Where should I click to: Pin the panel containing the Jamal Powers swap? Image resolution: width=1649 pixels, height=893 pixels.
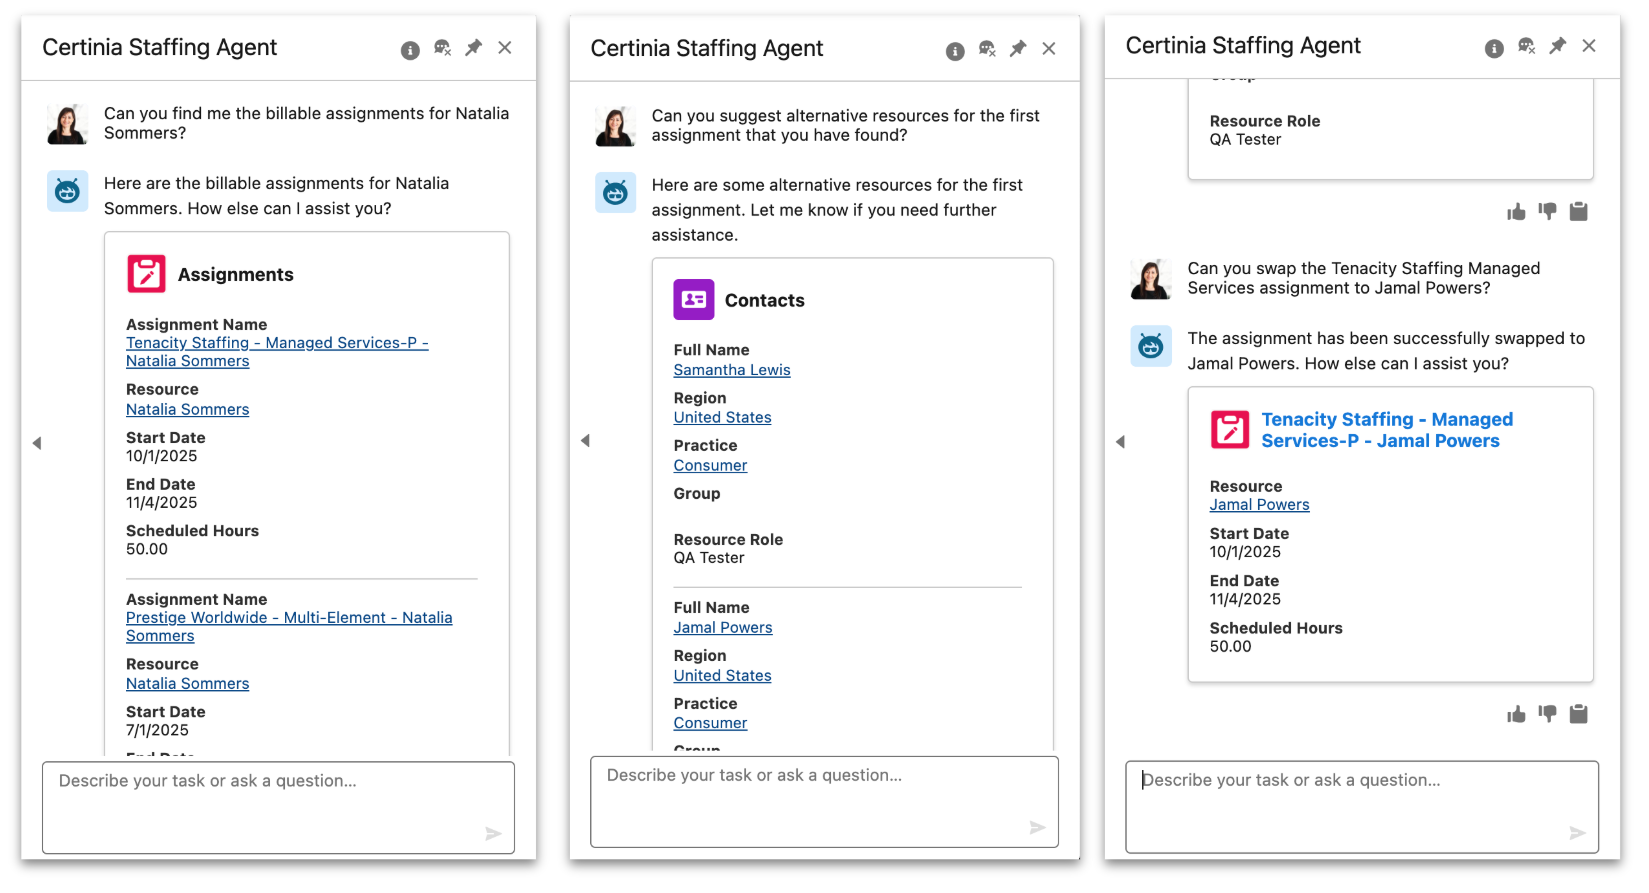(1558, 46)
